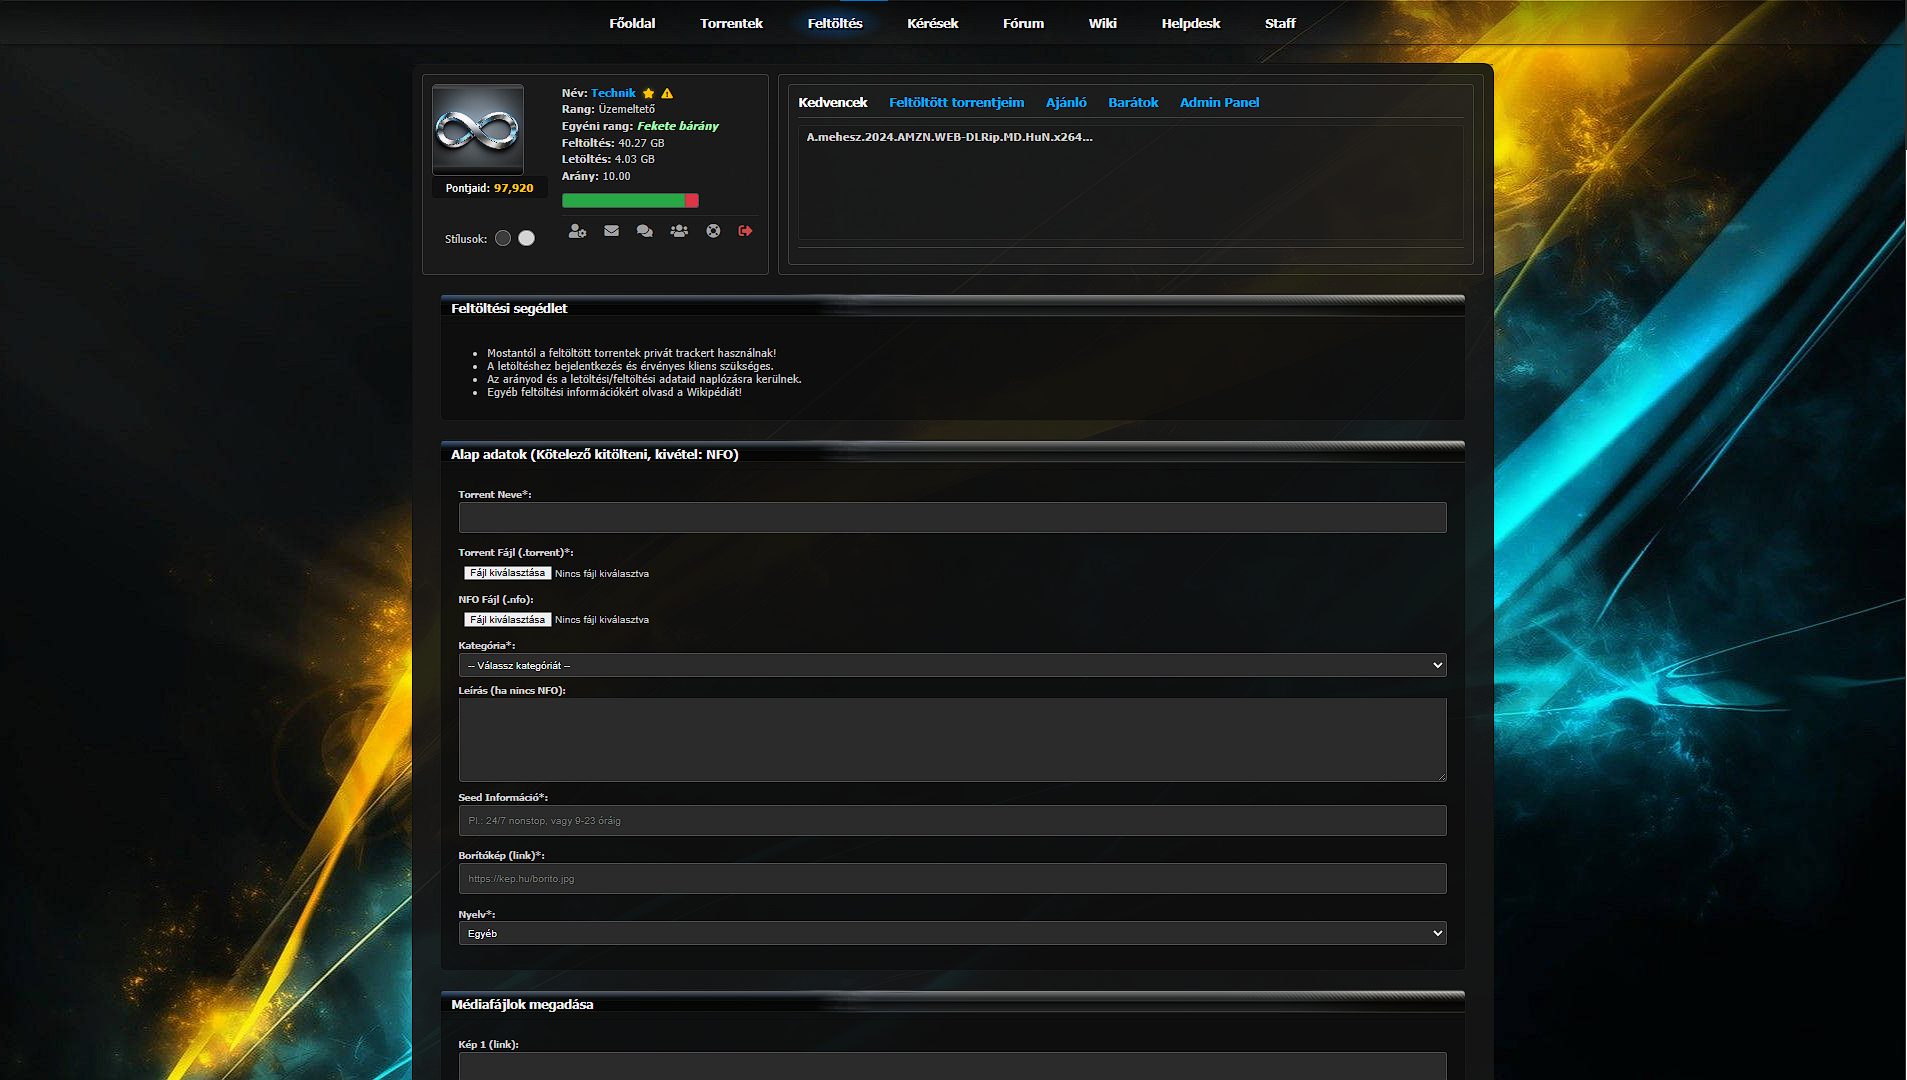Click the Médiafájlok megadása section header
This screenshot has height=1080, width=1907.
click(952, 1004)
